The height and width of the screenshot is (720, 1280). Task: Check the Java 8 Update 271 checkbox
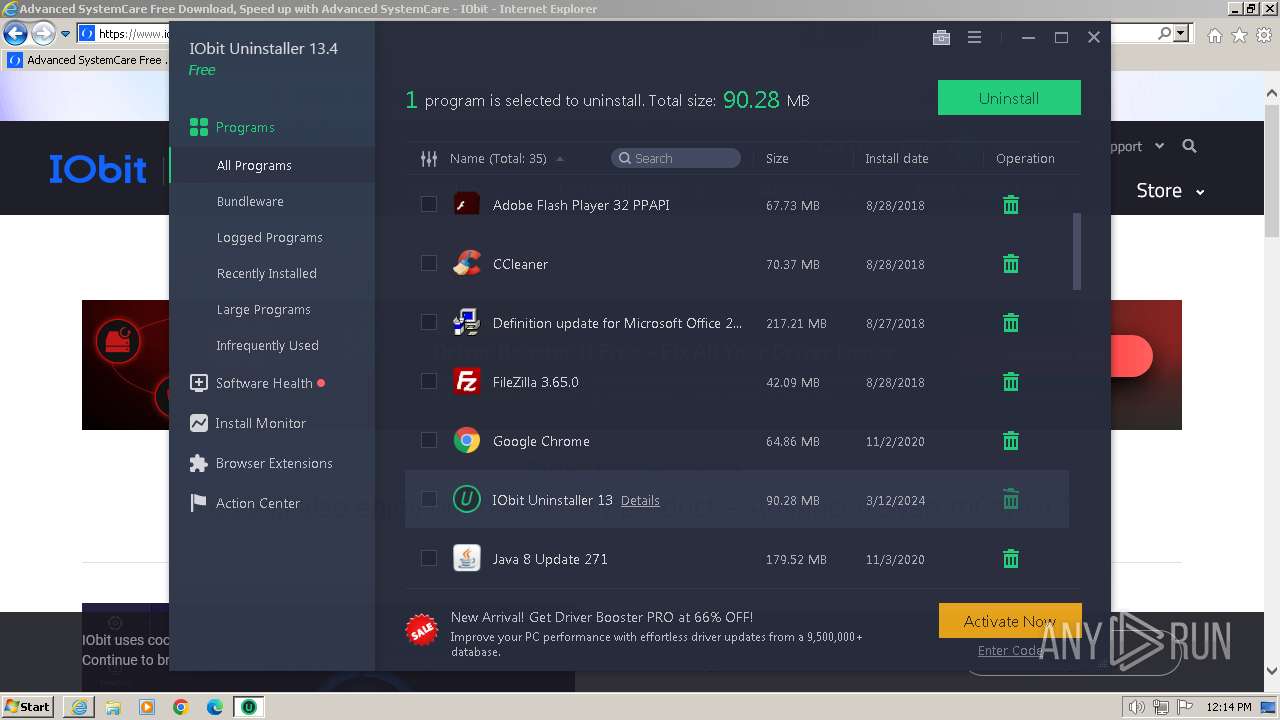[429, 558]
